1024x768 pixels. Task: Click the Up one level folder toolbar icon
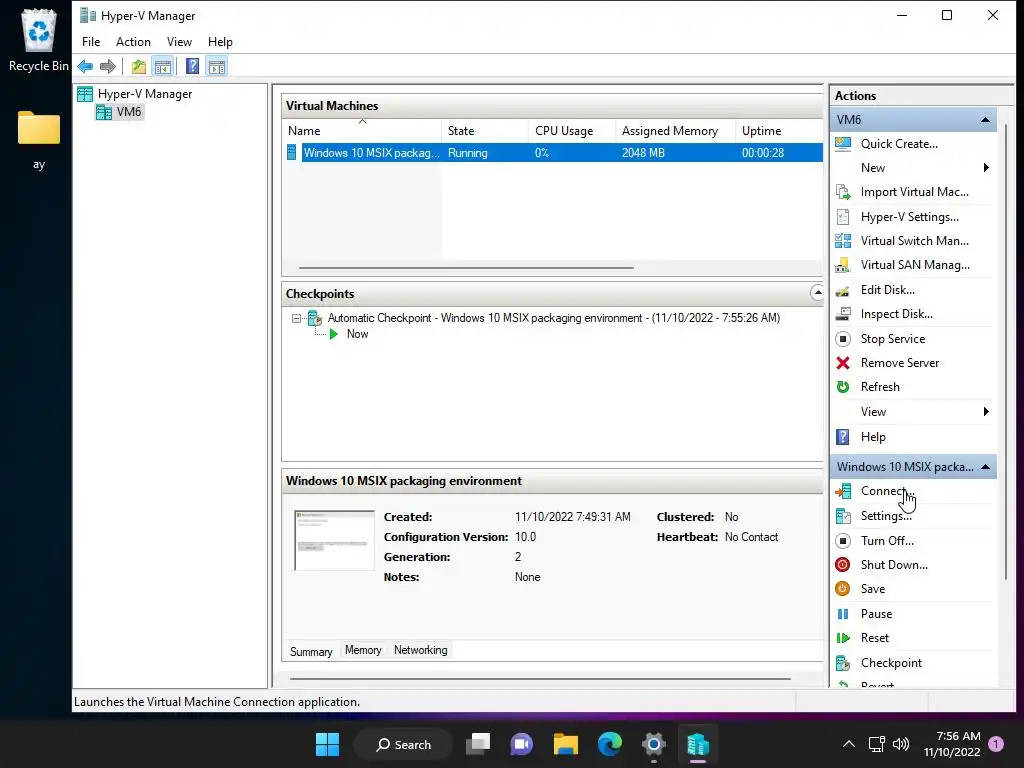(x=138, y=67)
